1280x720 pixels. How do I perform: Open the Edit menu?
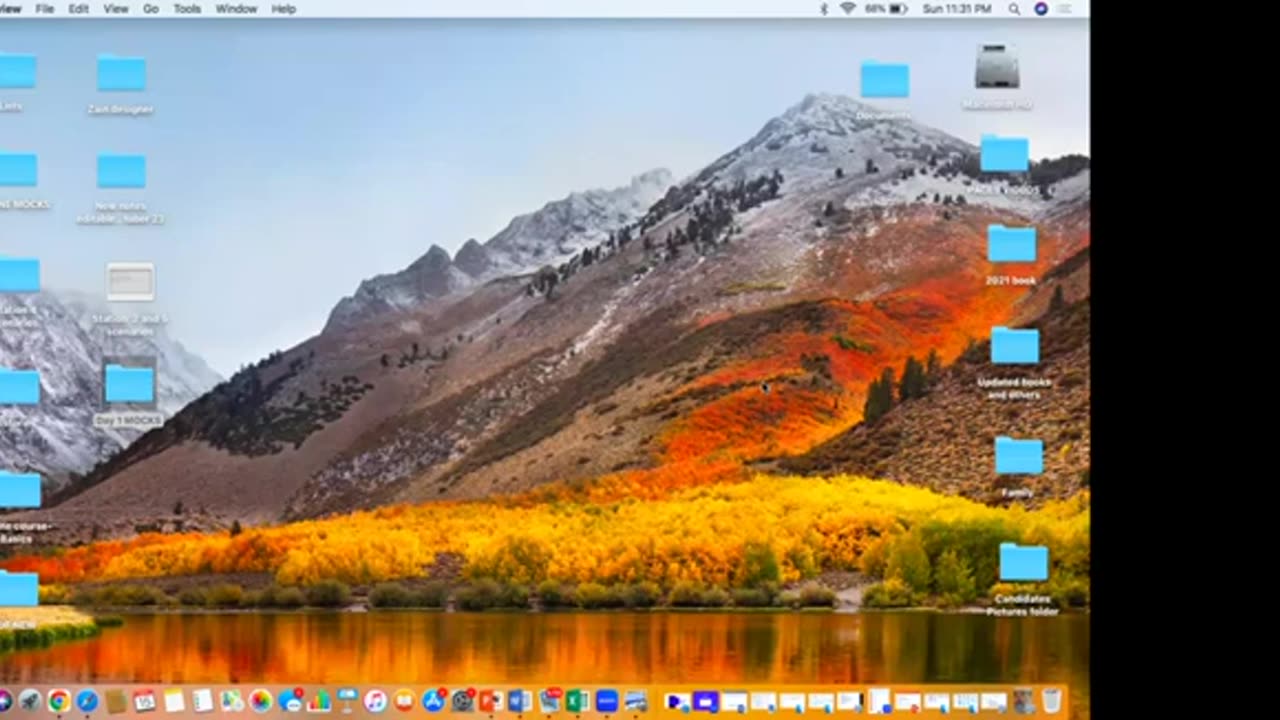[78, 8]
